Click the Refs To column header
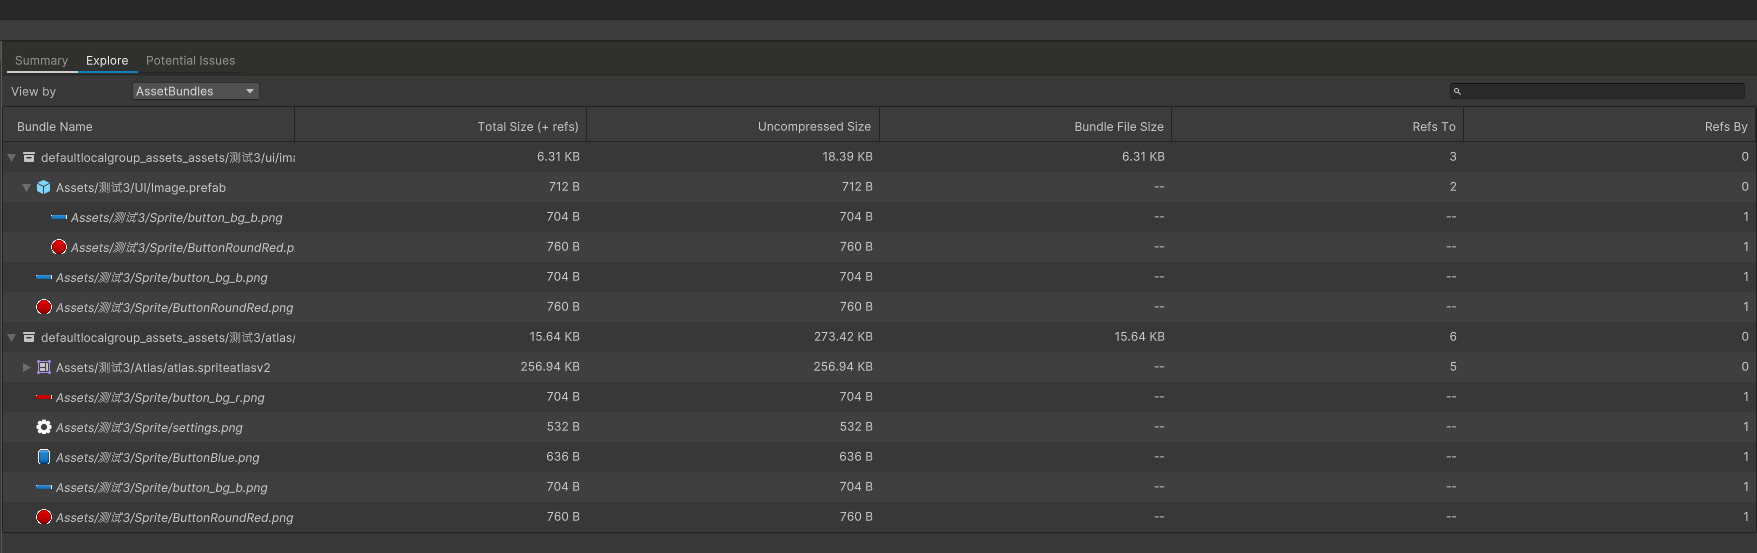This screenshot has width=1757, height=553. pyautogui.click(x=1433, y=127)
